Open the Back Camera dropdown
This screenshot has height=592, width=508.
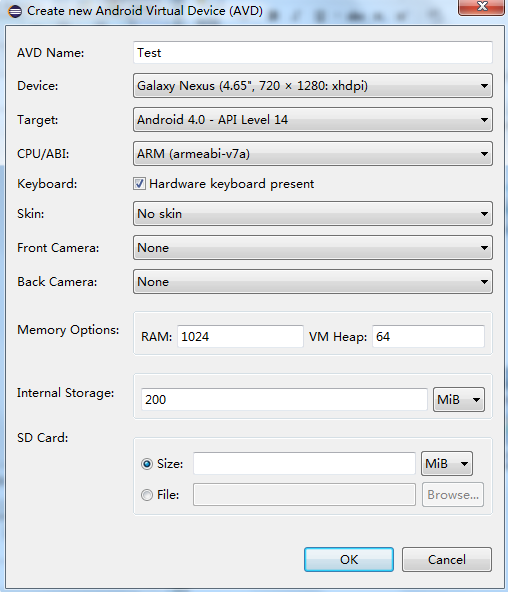point(313,282)
